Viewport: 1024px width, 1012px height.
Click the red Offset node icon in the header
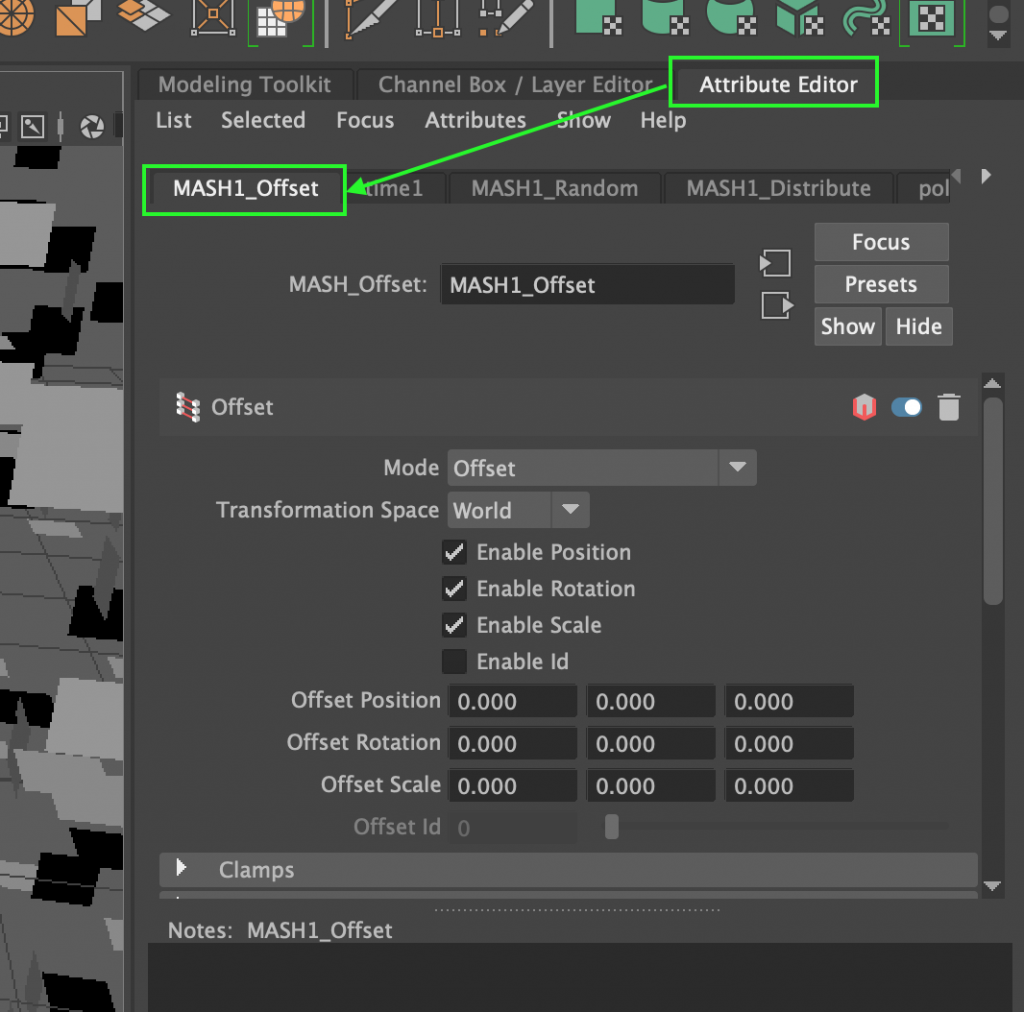pyautogui.click(x=864, y=407)
